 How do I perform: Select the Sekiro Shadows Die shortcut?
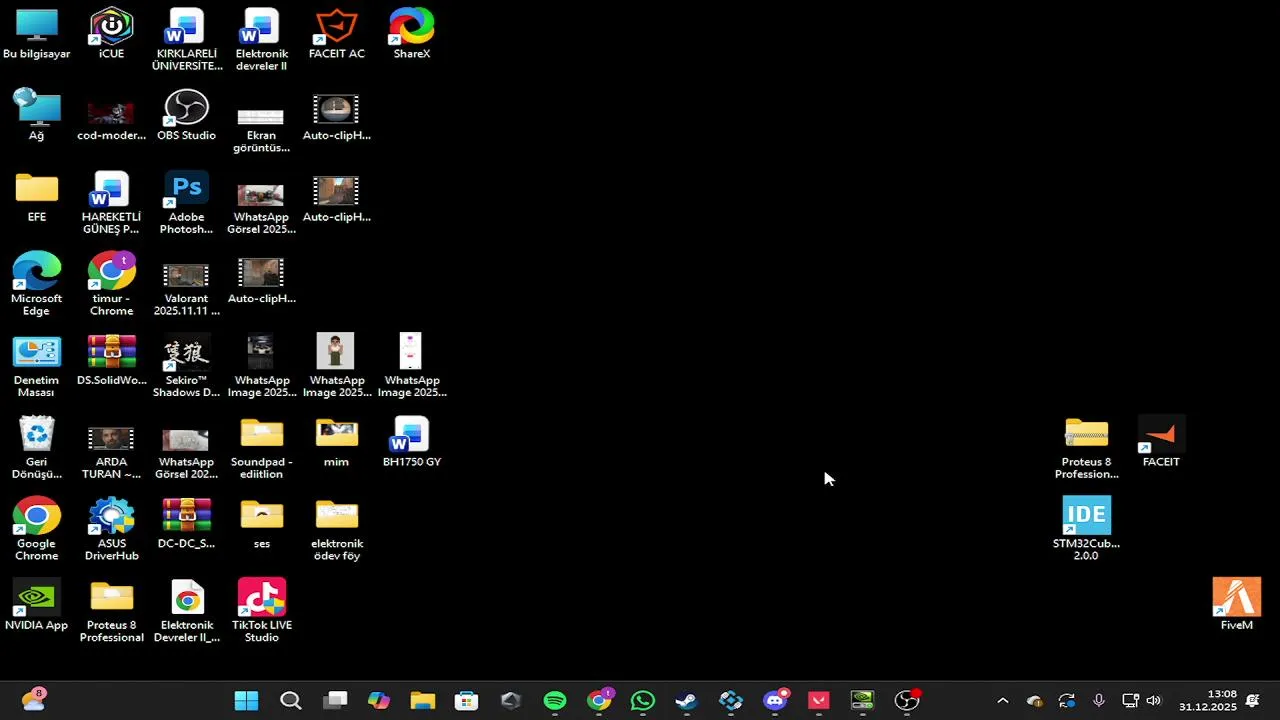(186, 367)
